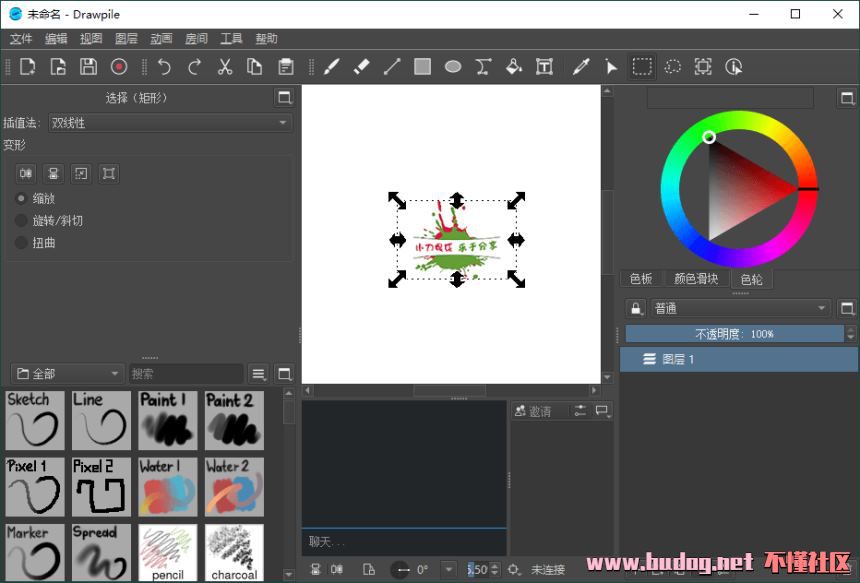The image size is (860, 583).
Task: Pick the flood fill bucket tool
Action: [x=513, y=67]
